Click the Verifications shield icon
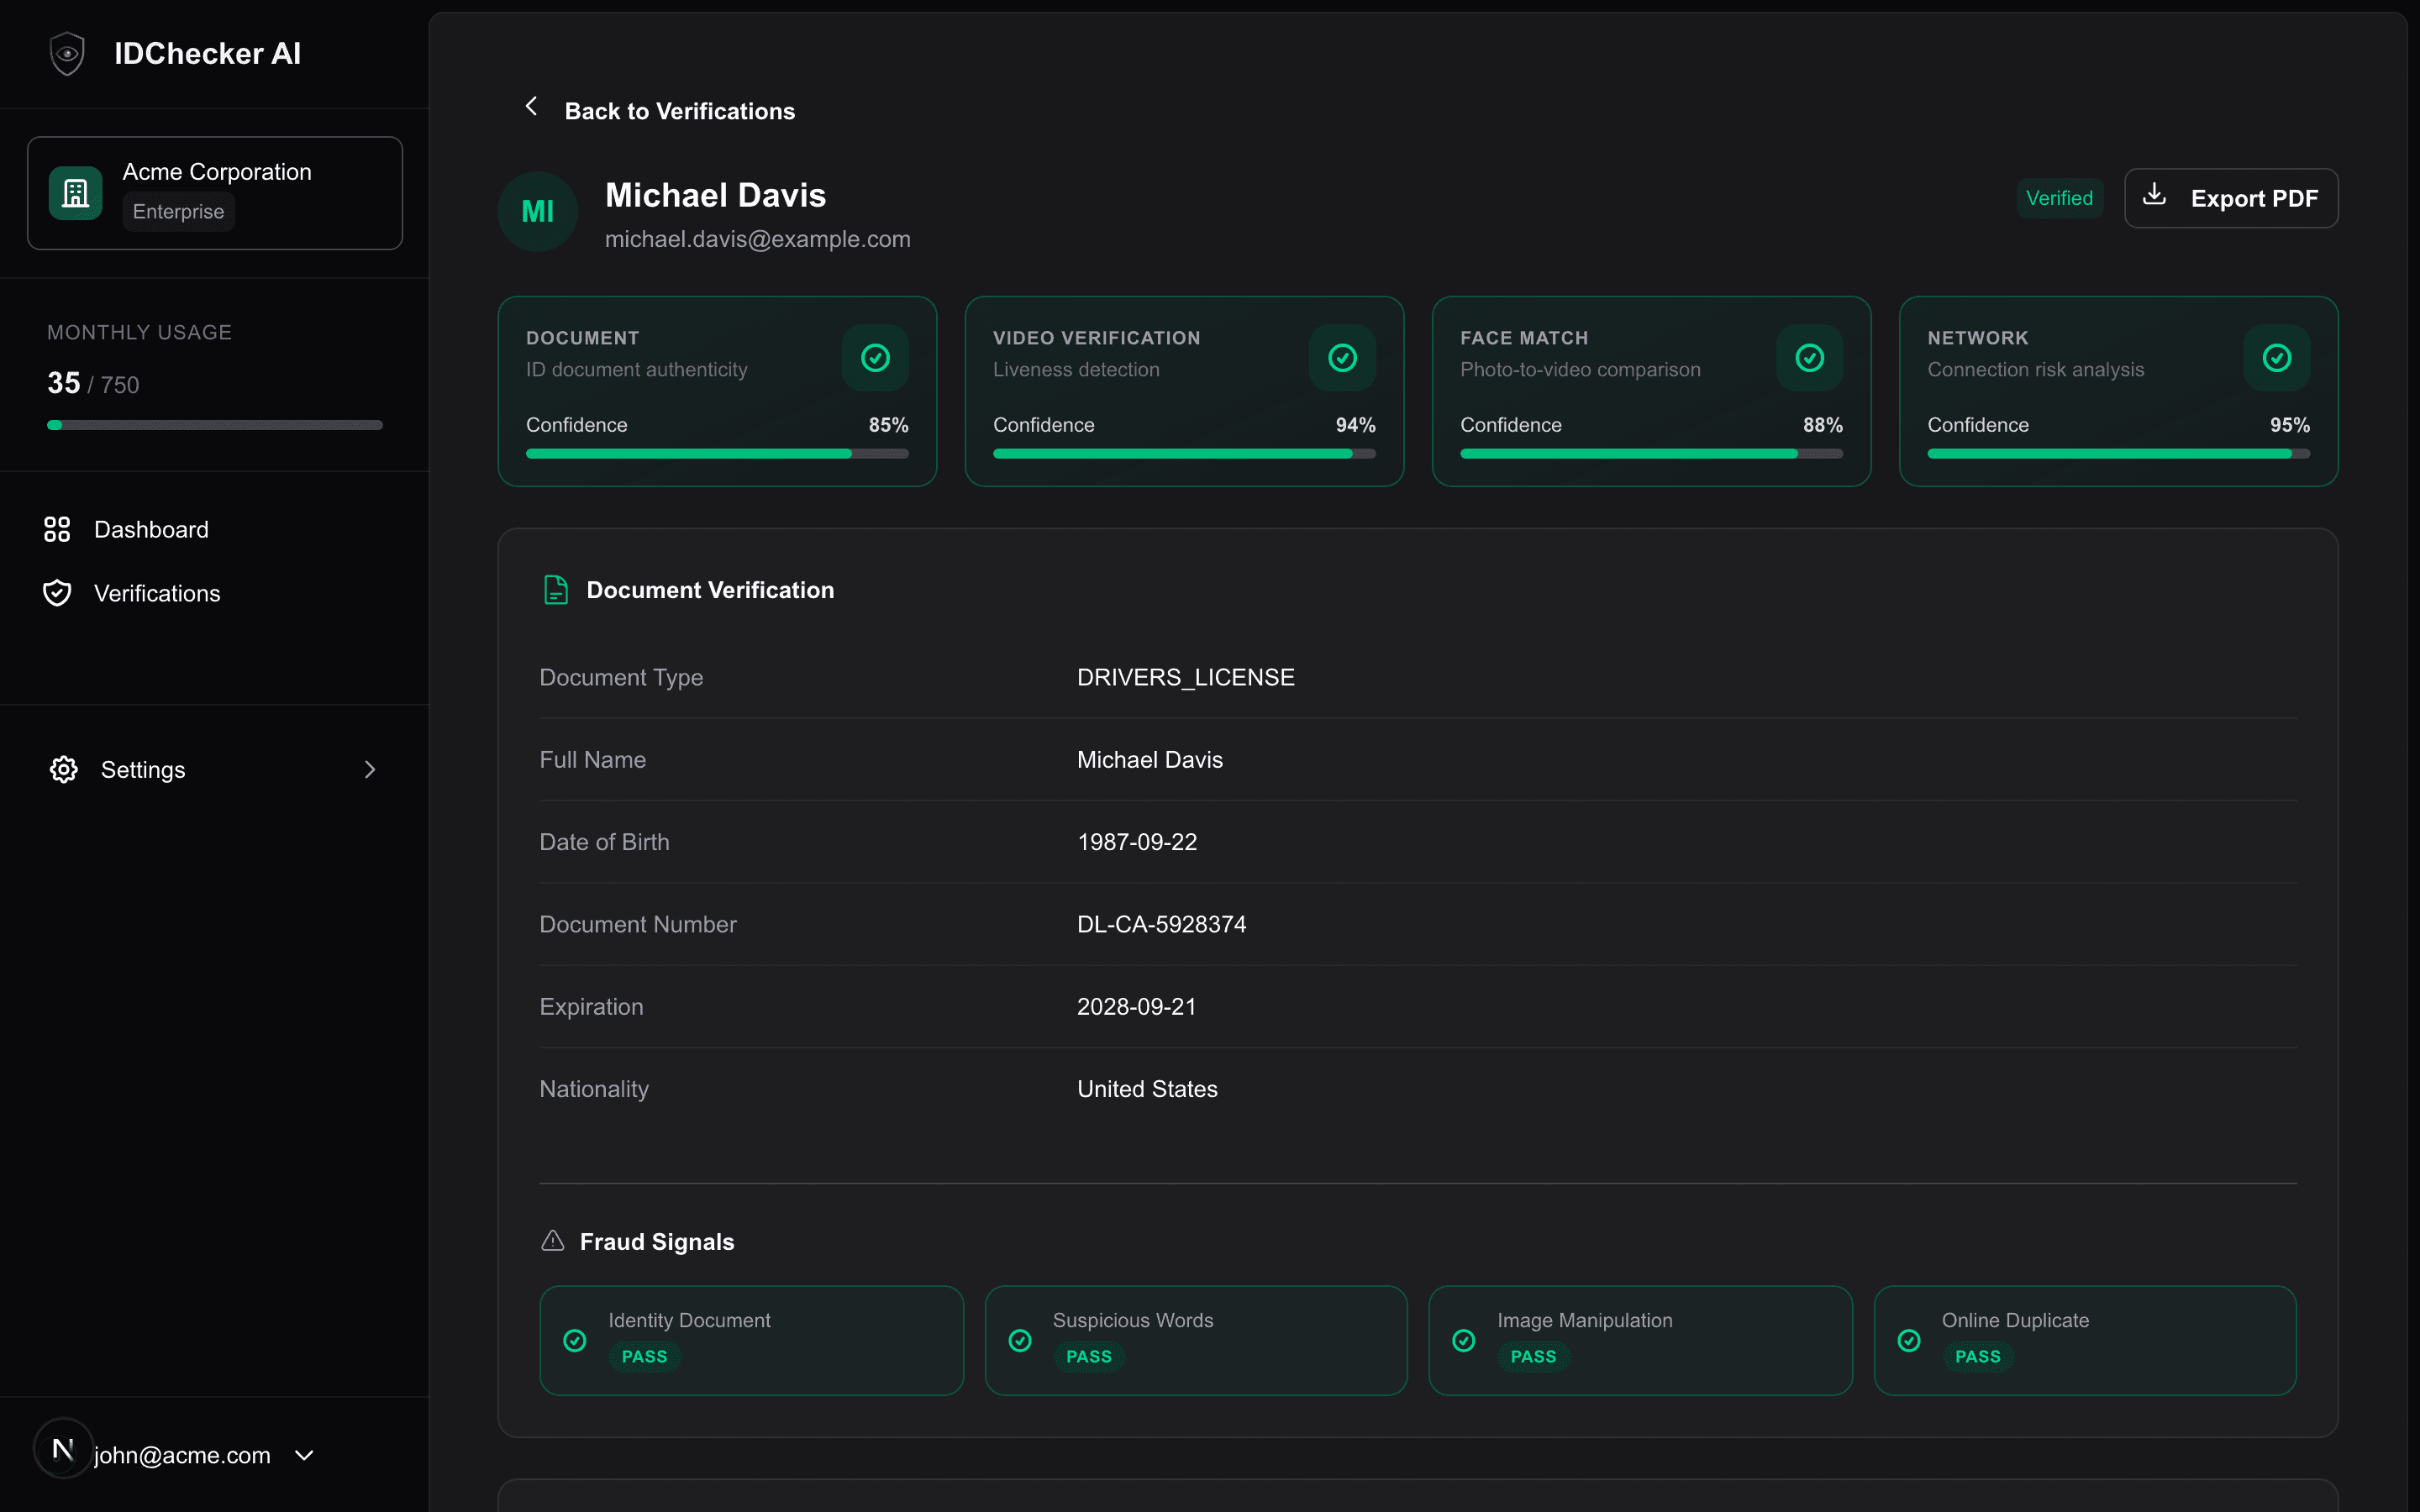The image size is (2420, 1512). coord(57,593)
